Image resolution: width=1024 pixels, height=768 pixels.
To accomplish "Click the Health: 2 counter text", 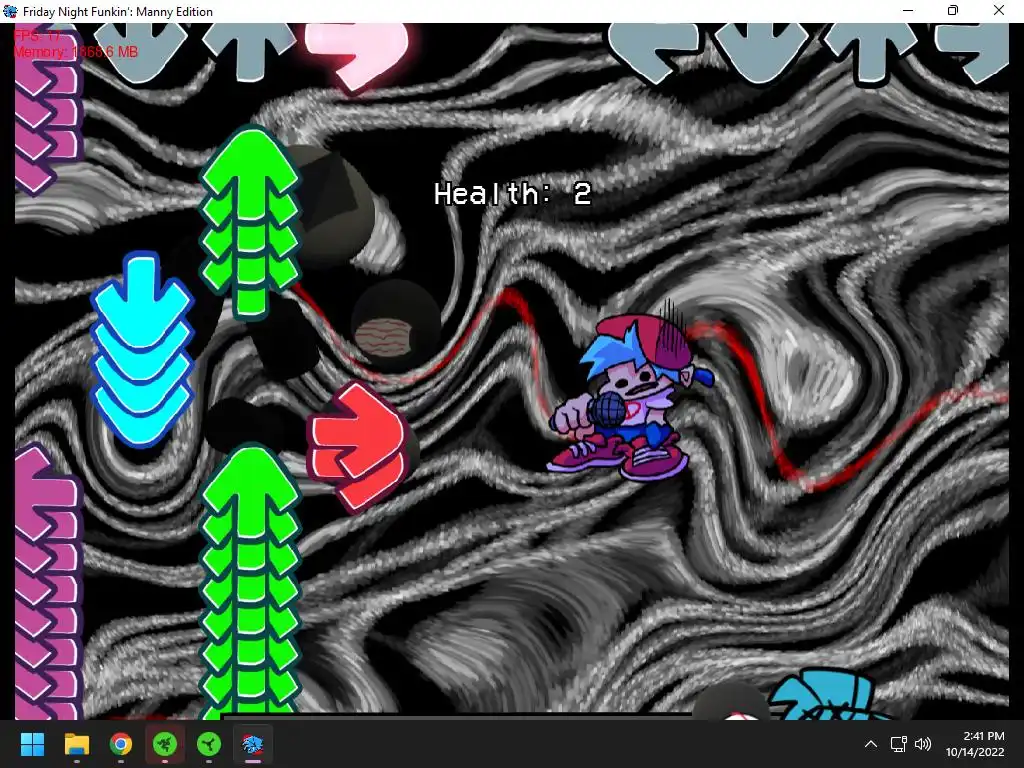I will click(x=513, y=194).
